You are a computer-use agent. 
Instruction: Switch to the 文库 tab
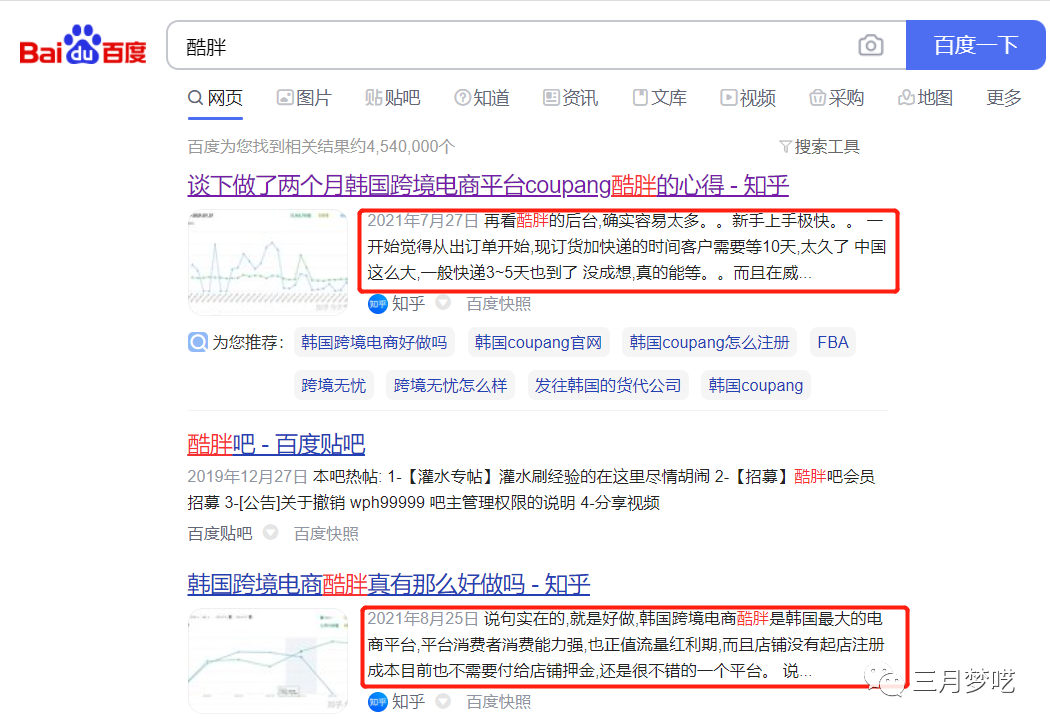(x=660, y=98)
